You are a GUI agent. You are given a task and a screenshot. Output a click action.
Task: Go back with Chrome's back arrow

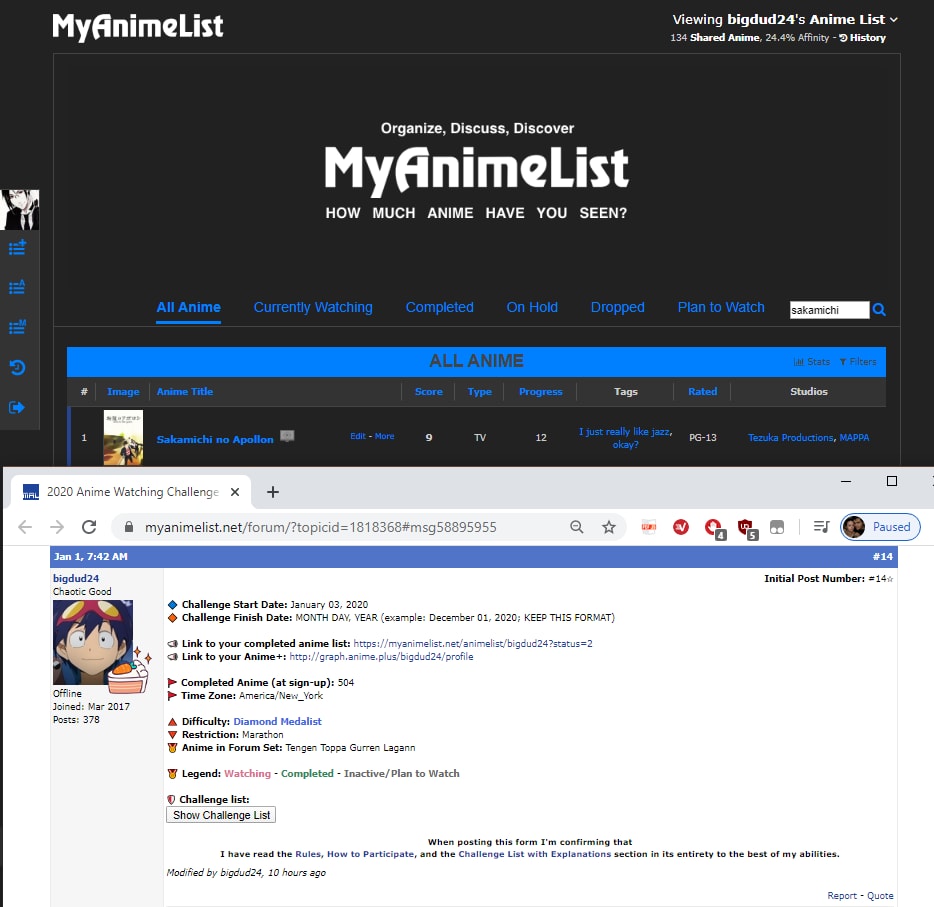[x=25, y=527]
